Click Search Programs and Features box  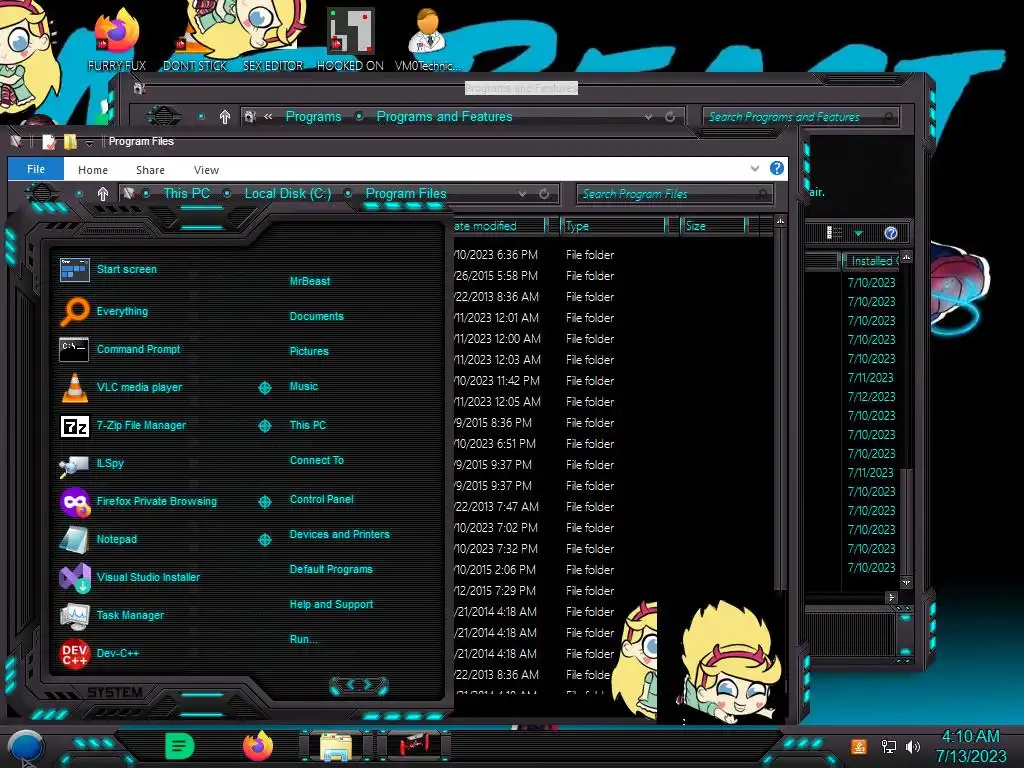pyautogui.click(x=800, y=117)
